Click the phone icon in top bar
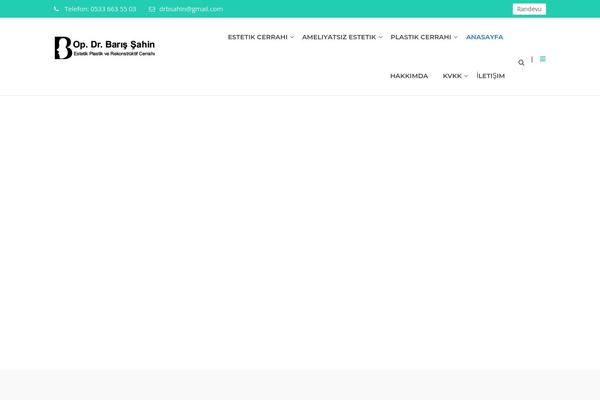This screenshot has width=600, height=400. pyautogui.click(x=56, y=9)
